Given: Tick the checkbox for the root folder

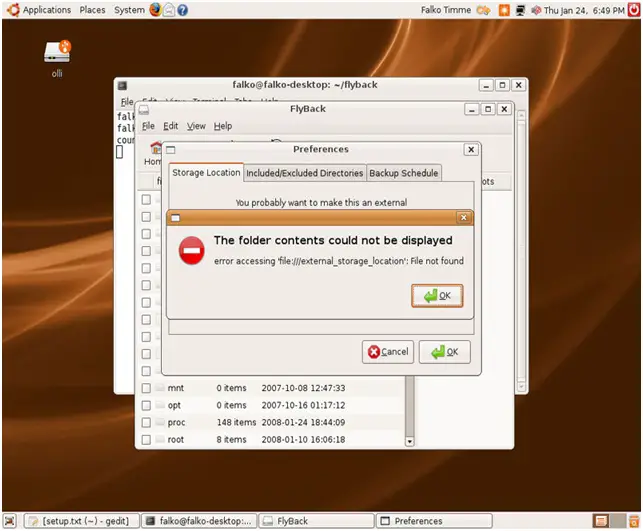Looking at the screenshot, I should [146, 440].
